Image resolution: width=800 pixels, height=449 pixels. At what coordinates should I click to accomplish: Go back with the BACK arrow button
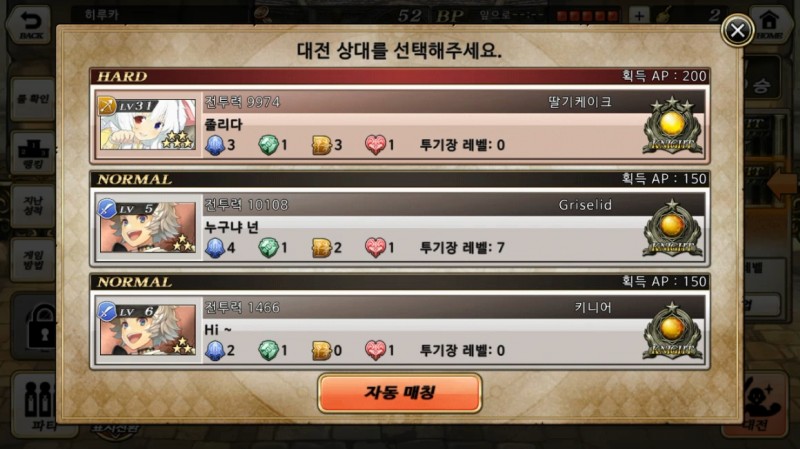click(29, 24)
